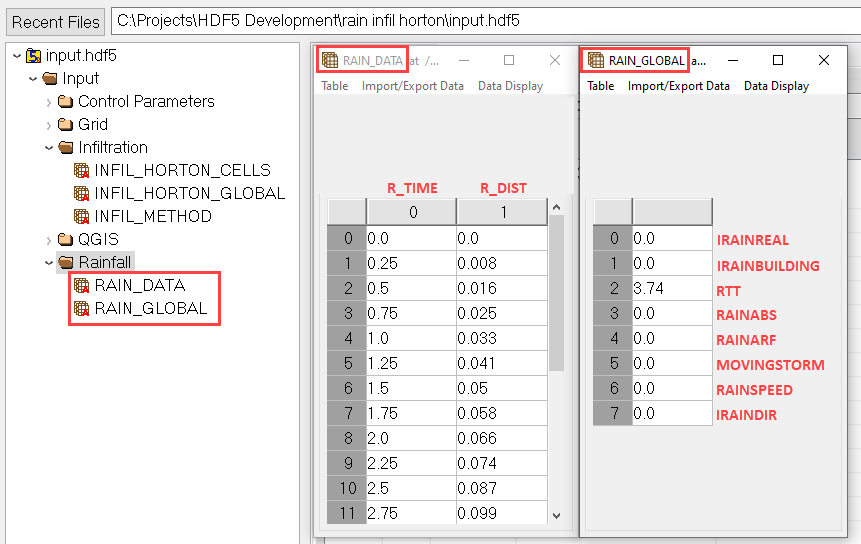Select the INFIL_HORTON_CELLS dataset icon
The width and height of the screenshot is (861, 544).
click(82, 171)
